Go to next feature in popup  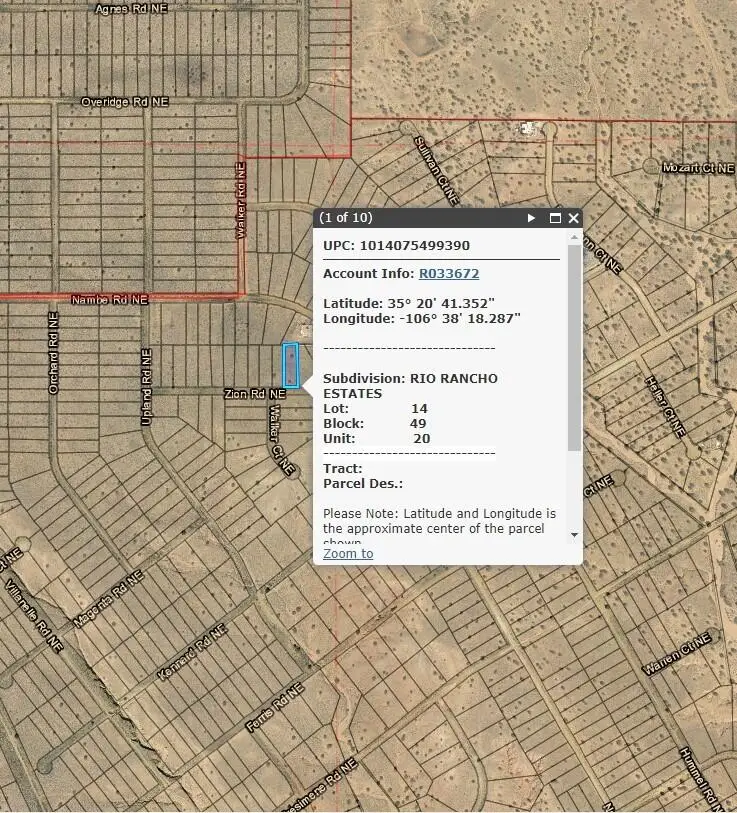pos(532,218)
